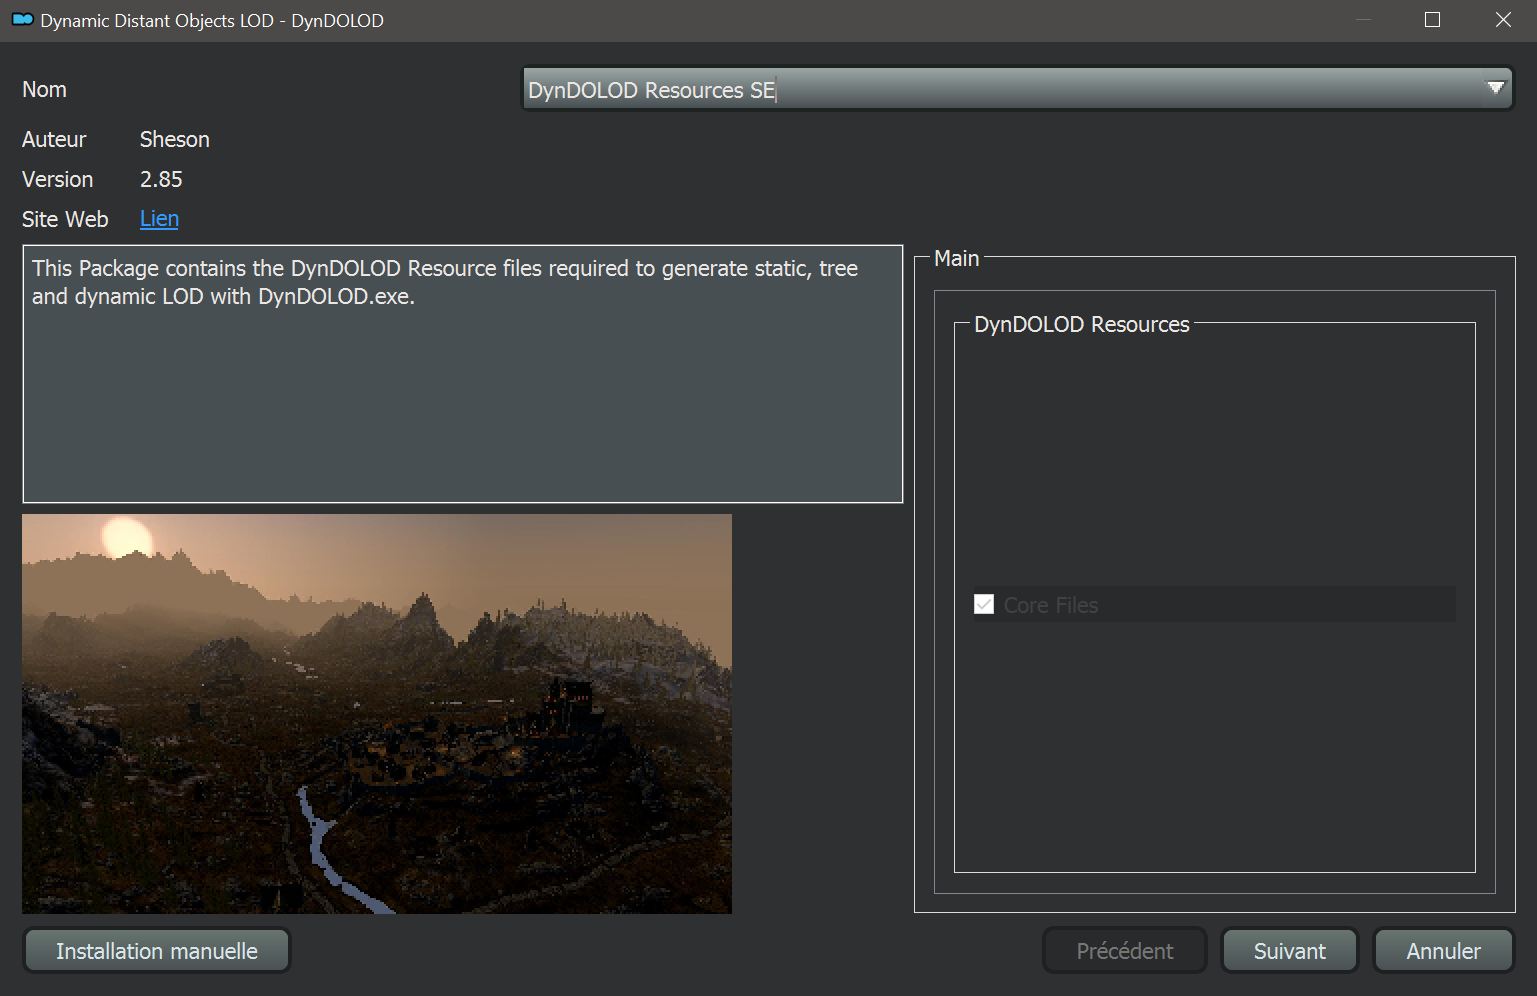Image resolution: width=1537 pixels, height=996 pixels.
Task: Open the Lien website link
Action: (x=159, y=219)
